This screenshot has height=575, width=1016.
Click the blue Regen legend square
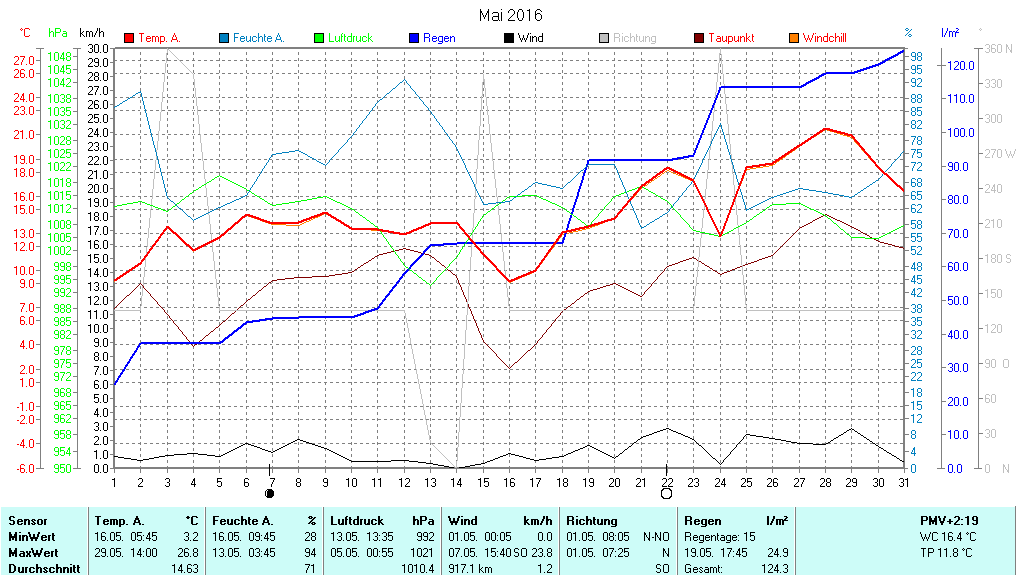(x=414, y=38)
